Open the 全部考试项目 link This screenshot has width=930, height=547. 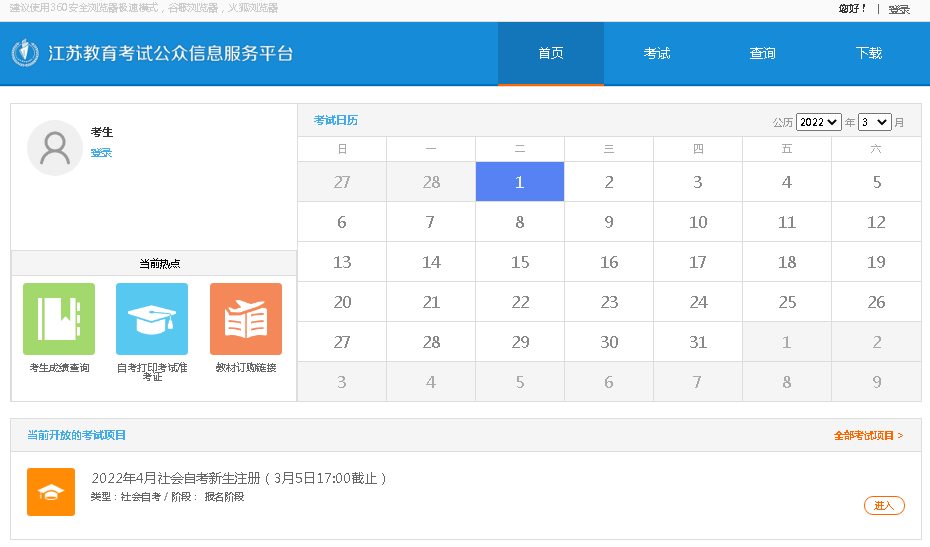point(868,435)
